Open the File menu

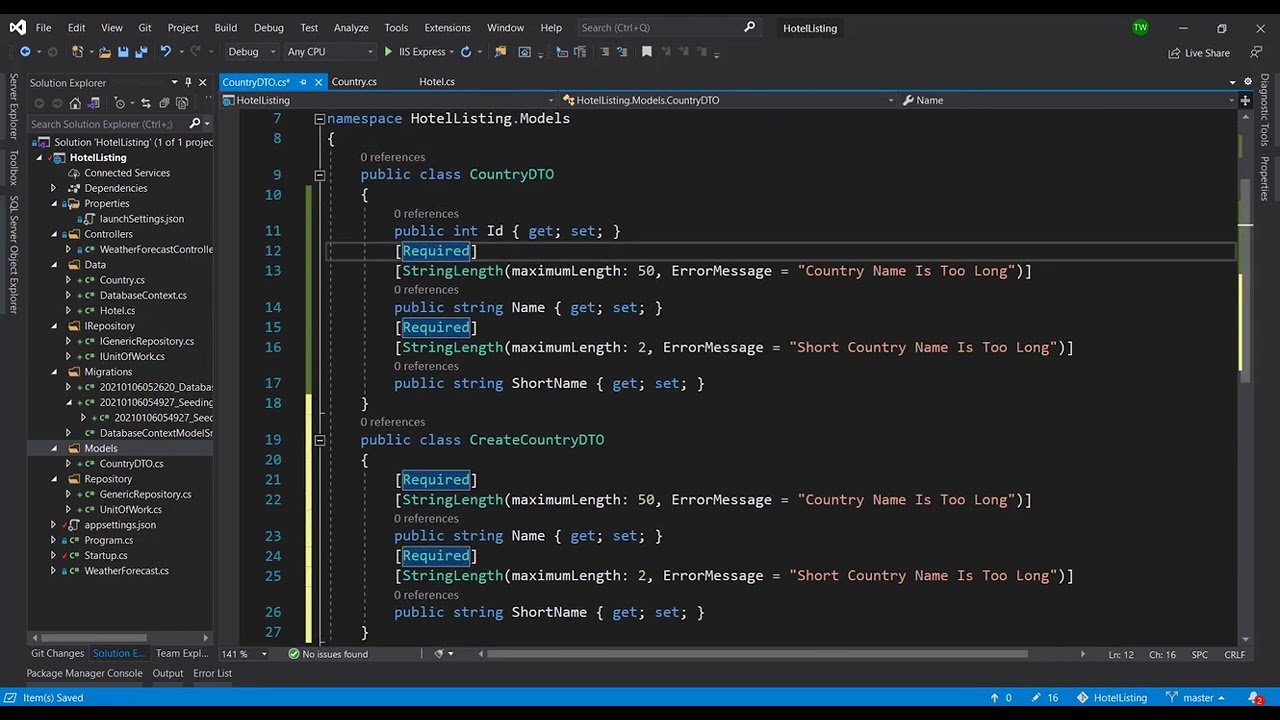[x=43, y=27]
